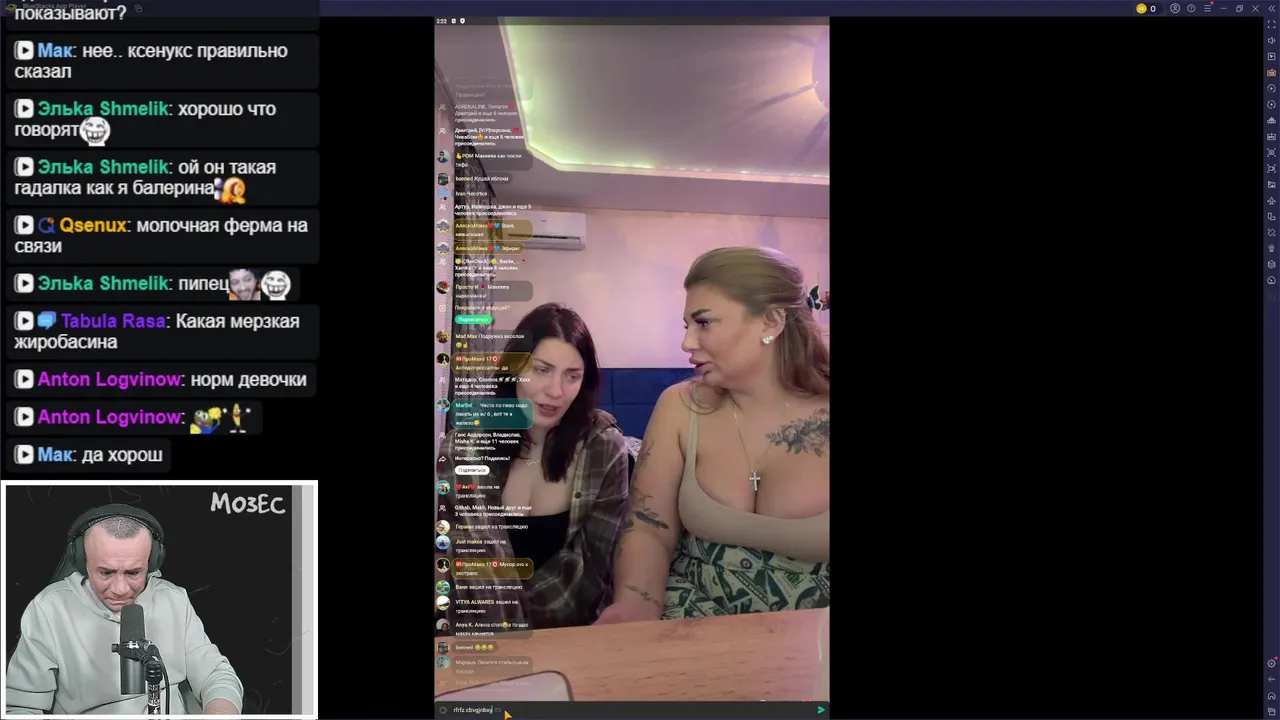
Task: Click overlay message 'Мак: да хорош'
Action: (88, 455)
